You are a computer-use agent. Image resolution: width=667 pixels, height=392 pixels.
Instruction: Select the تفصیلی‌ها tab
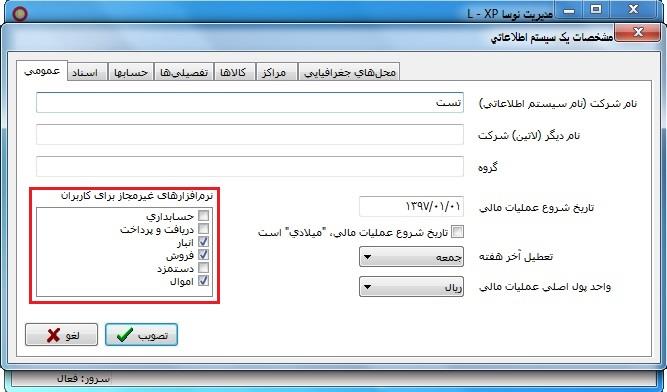(x=184, y=72)
